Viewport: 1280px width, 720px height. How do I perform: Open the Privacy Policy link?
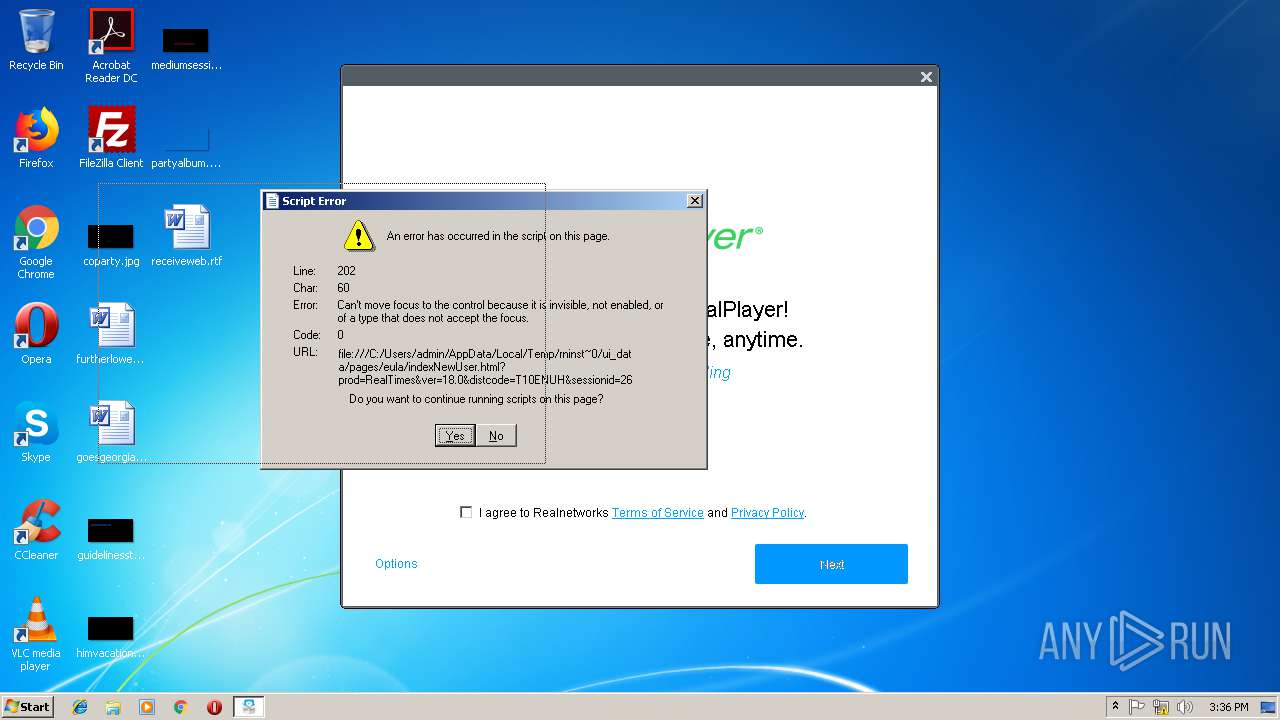coord(767,513)
